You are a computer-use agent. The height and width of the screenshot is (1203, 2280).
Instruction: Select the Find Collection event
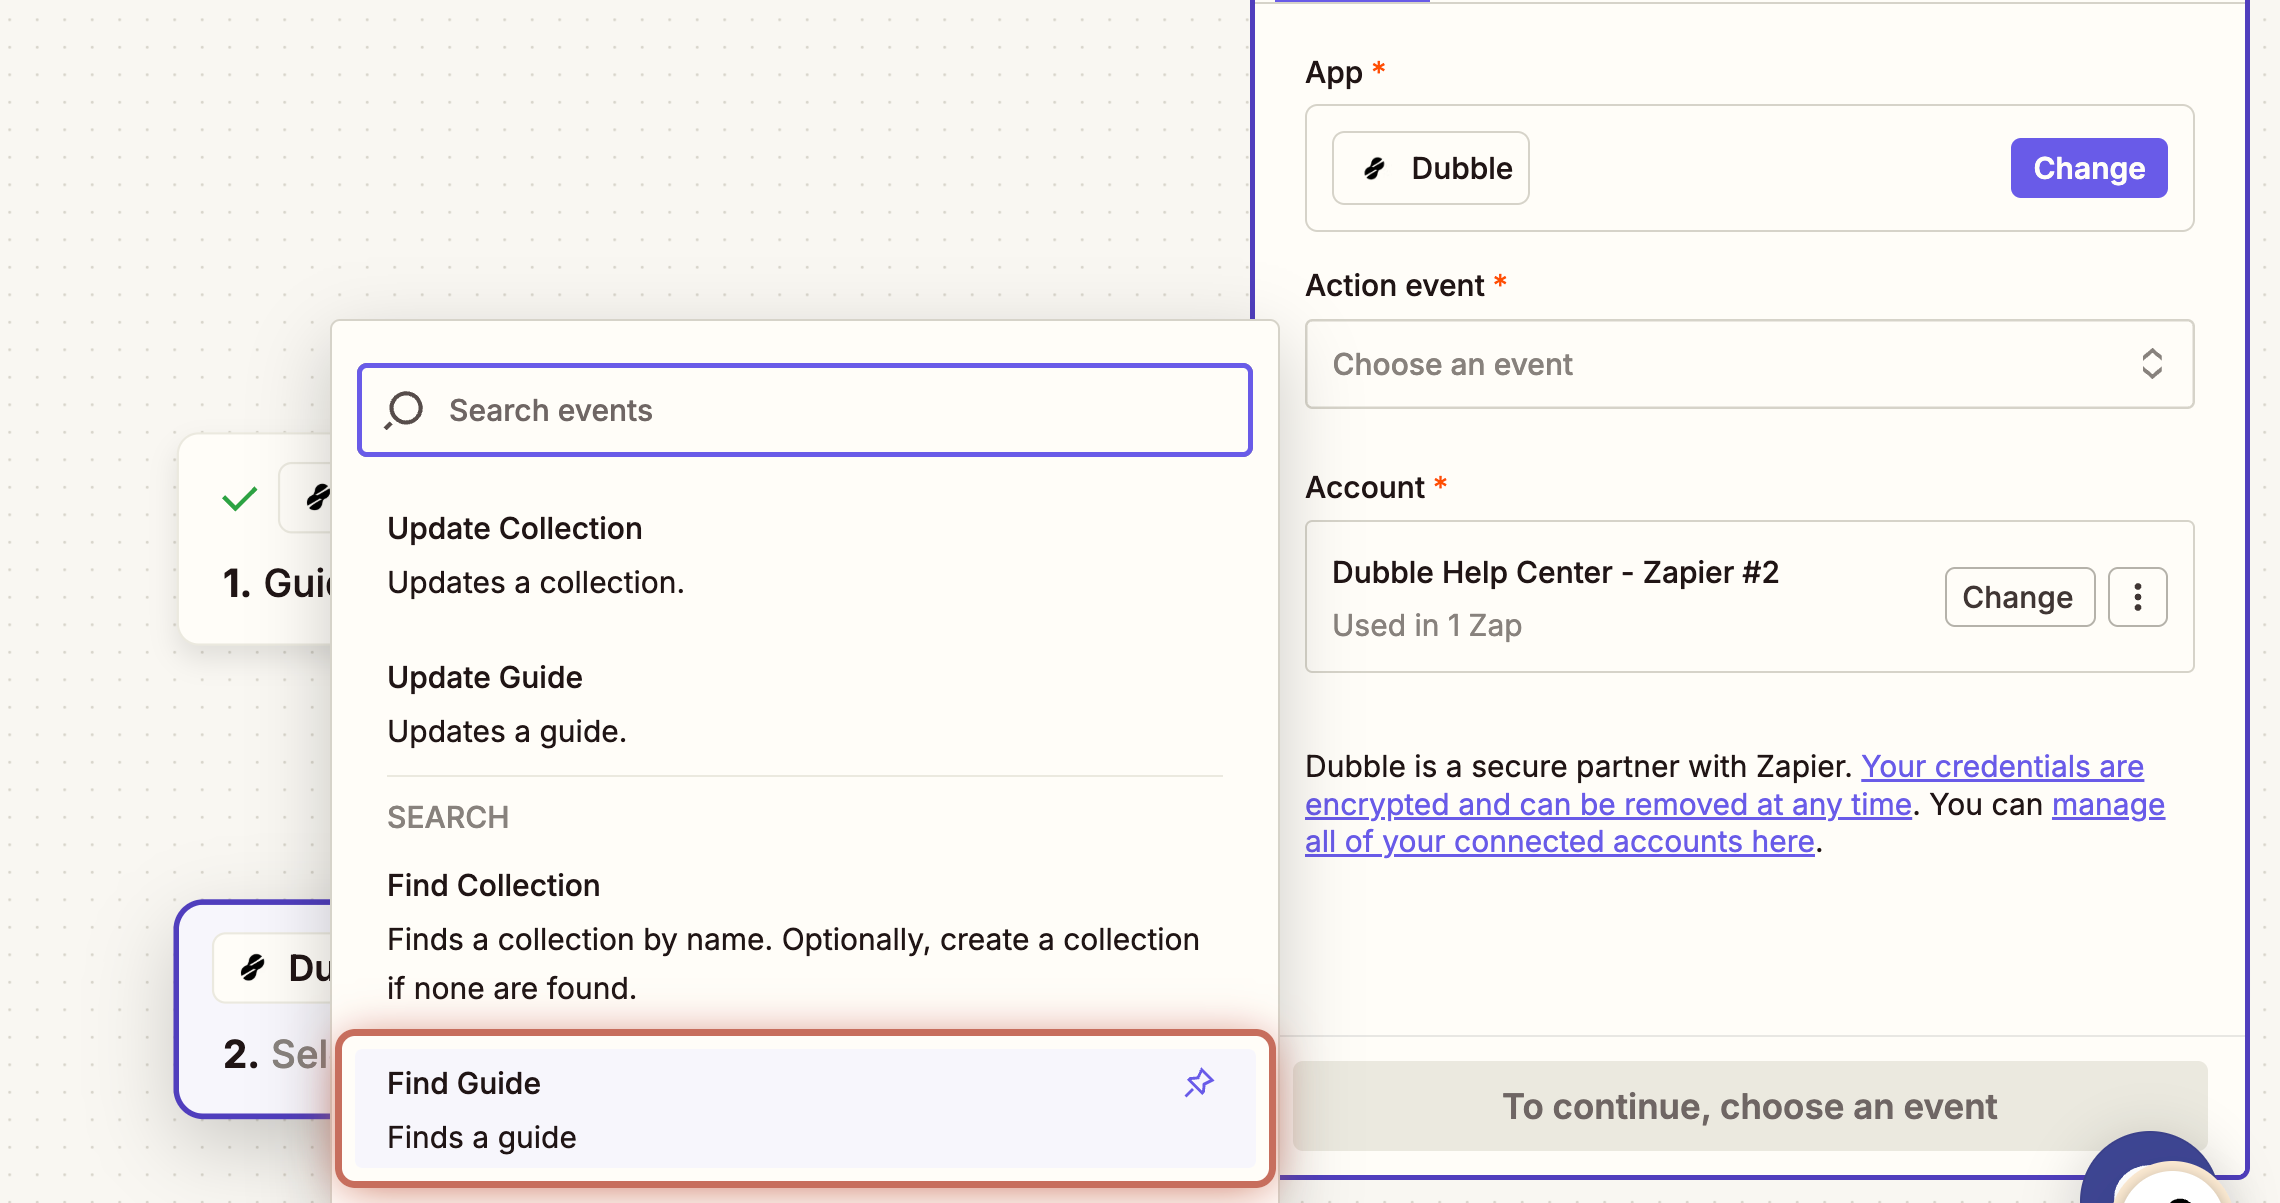pyautogui.click(x=805, y=936)
